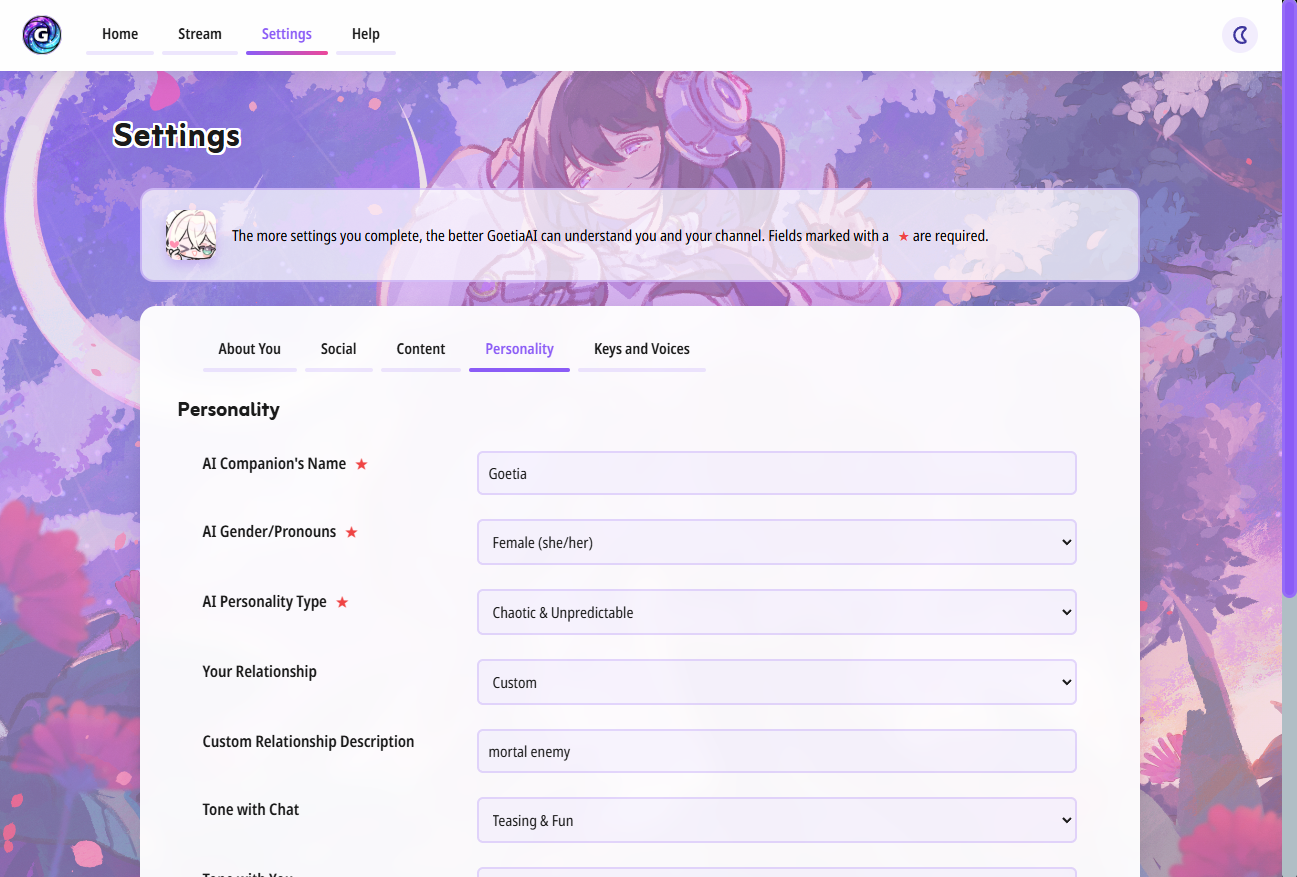Click the GoetiaAI logo icon
This screenshot has height=877, width=1297.
click(x=41, y=34)
